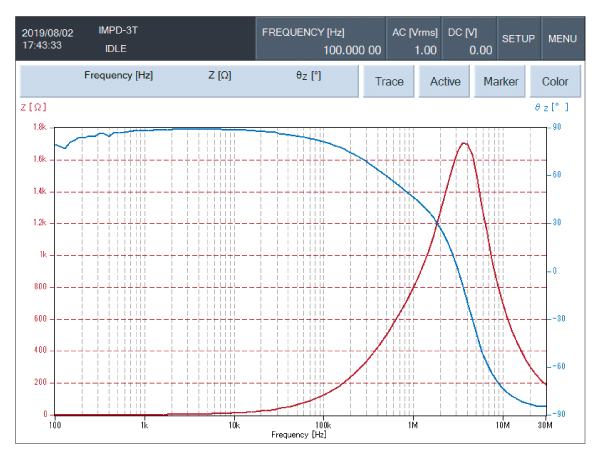Click the 1.8k tick on Z axis
The width and height of the screenshot is (600, 459).
(40, 127)
